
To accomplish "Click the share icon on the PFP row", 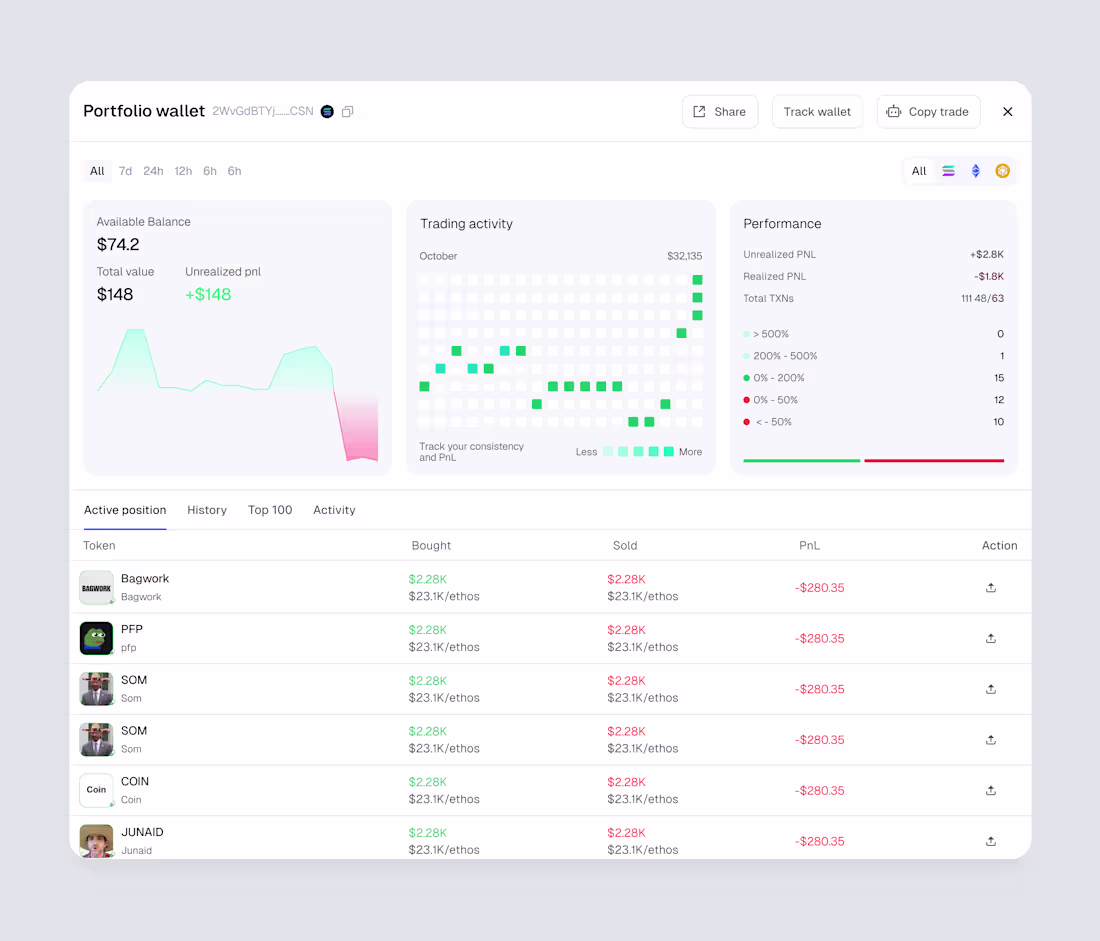I will (990, 637).
